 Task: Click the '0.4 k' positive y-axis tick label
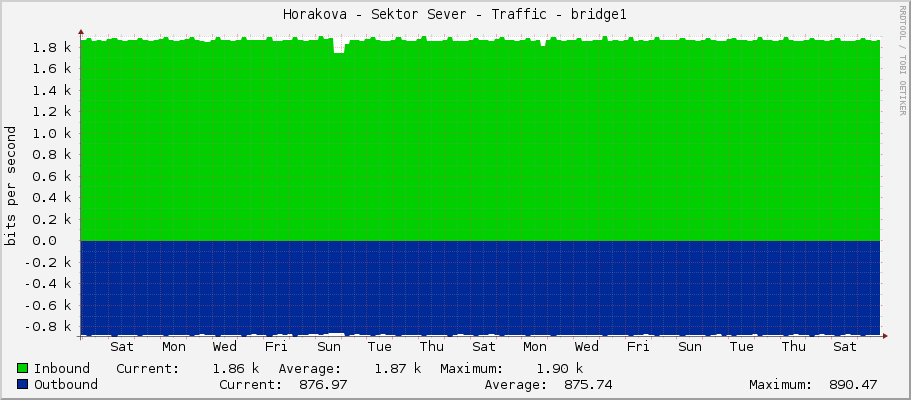pyautogui.click(x=52, y=198)
